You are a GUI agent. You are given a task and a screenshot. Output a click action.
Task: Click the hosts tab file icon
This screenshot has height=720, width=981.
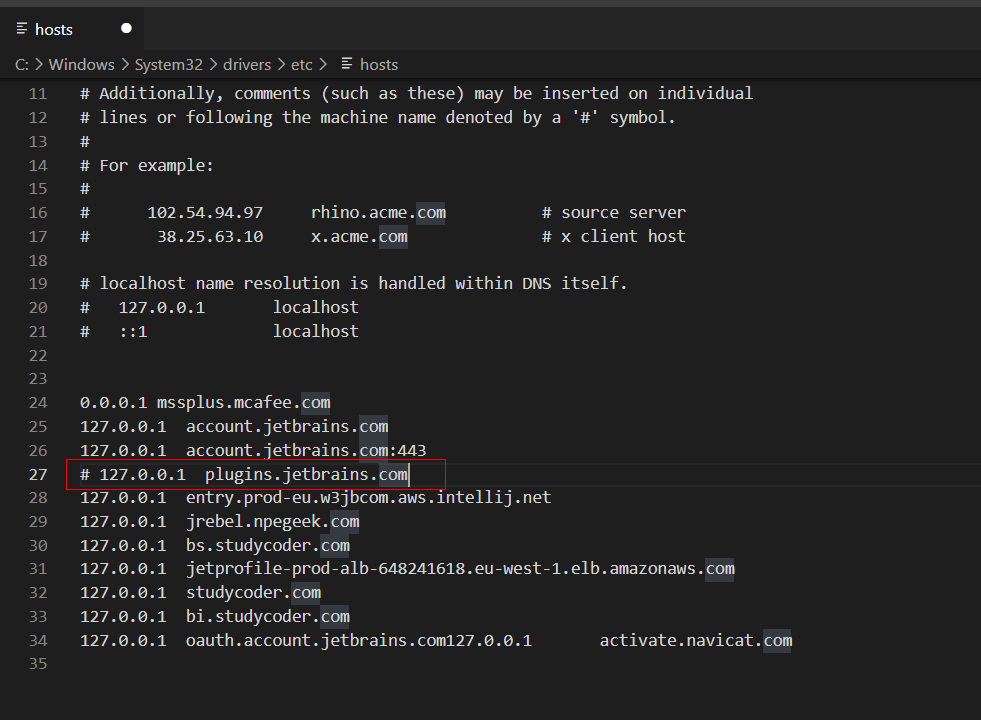22,29
